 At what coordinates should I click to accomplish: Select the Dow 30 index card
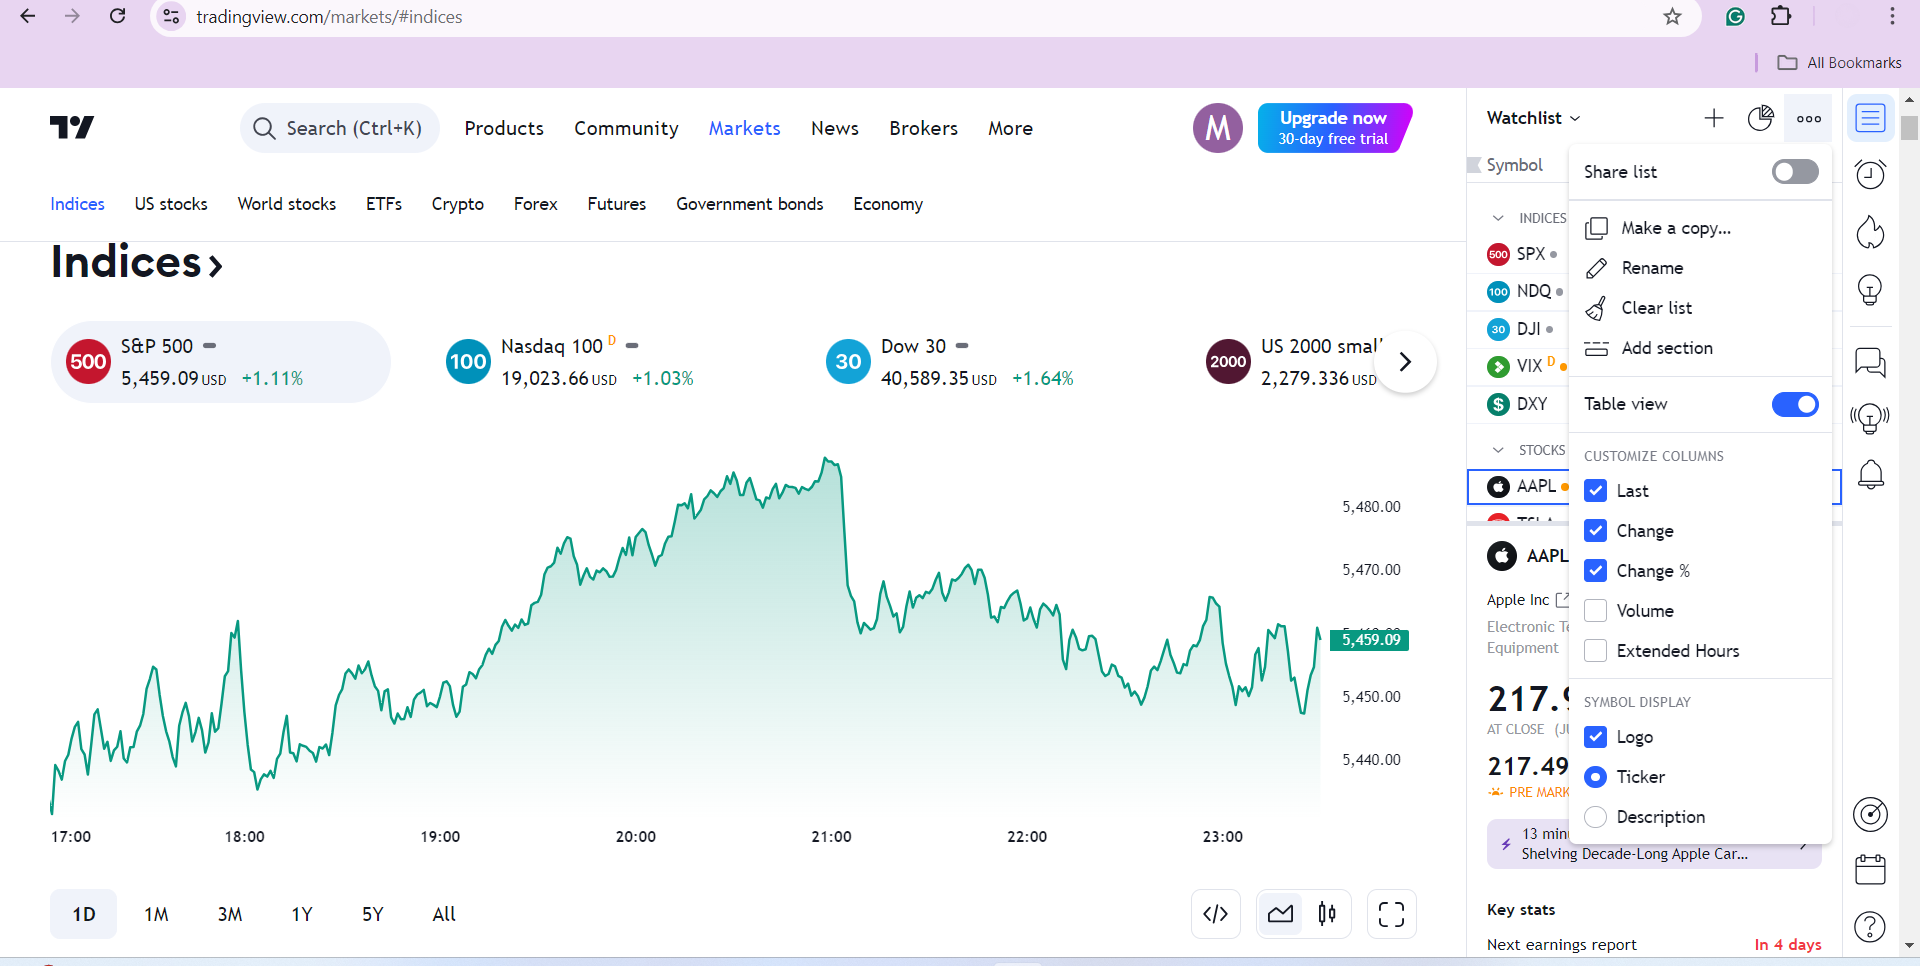pyautogui.click(x=980, y=362)
